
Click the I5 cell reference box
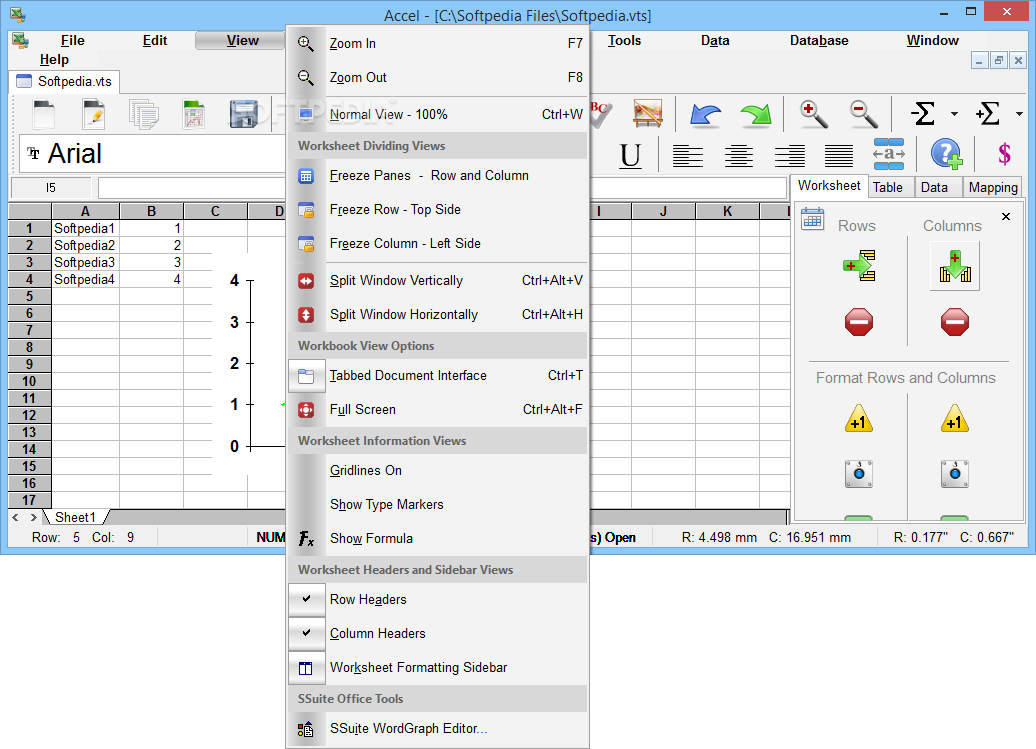pos(52,188)
